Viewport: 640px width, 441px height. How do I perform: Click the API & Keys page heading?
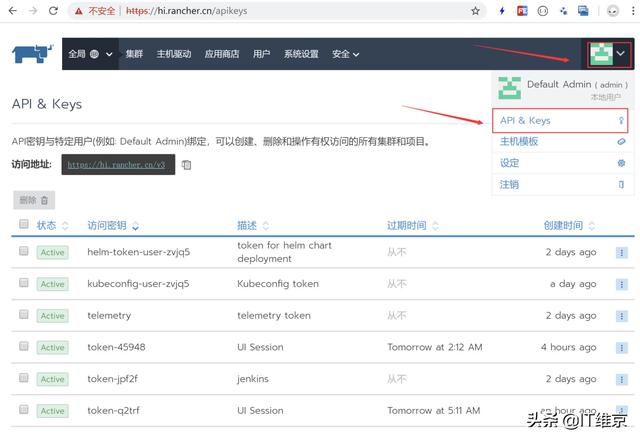pos(47,104)
